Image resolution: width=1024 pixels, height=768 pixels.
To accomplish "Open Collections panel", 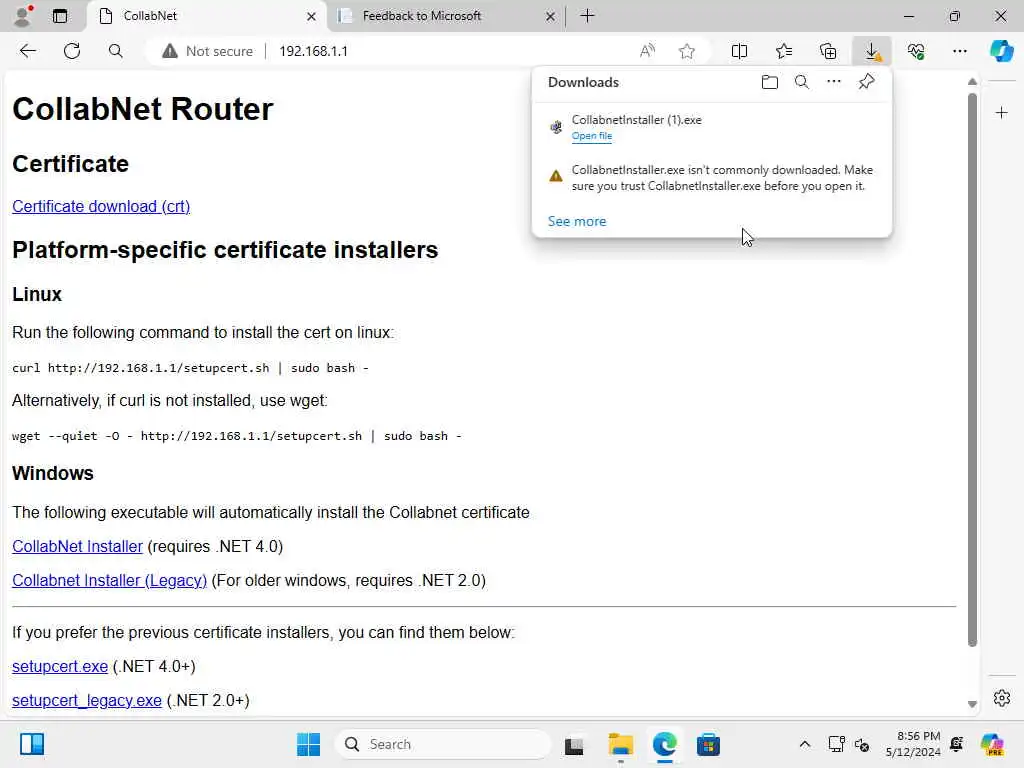I will pyautogui.click(x=828, y=51).
